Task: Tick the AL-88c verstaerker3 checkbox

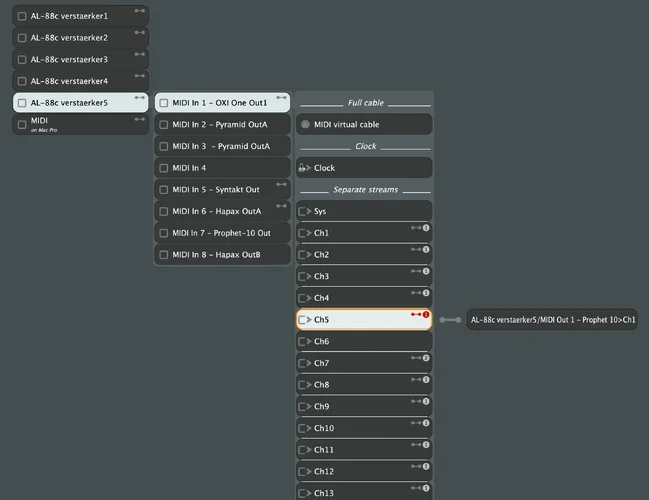Action: (x=22, y=60)
